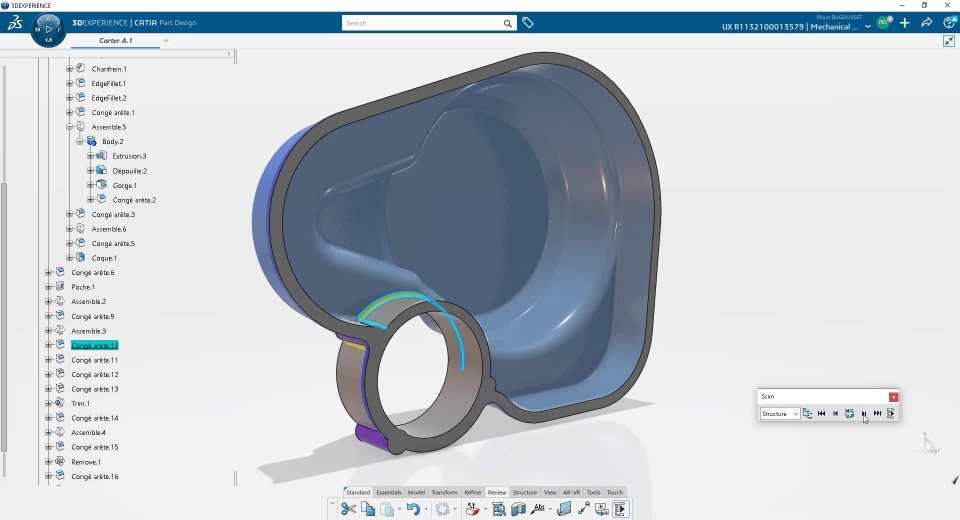Click the collapse view arrows icon
The width and height of the screenshot is (960, 520).
[948, 41]
